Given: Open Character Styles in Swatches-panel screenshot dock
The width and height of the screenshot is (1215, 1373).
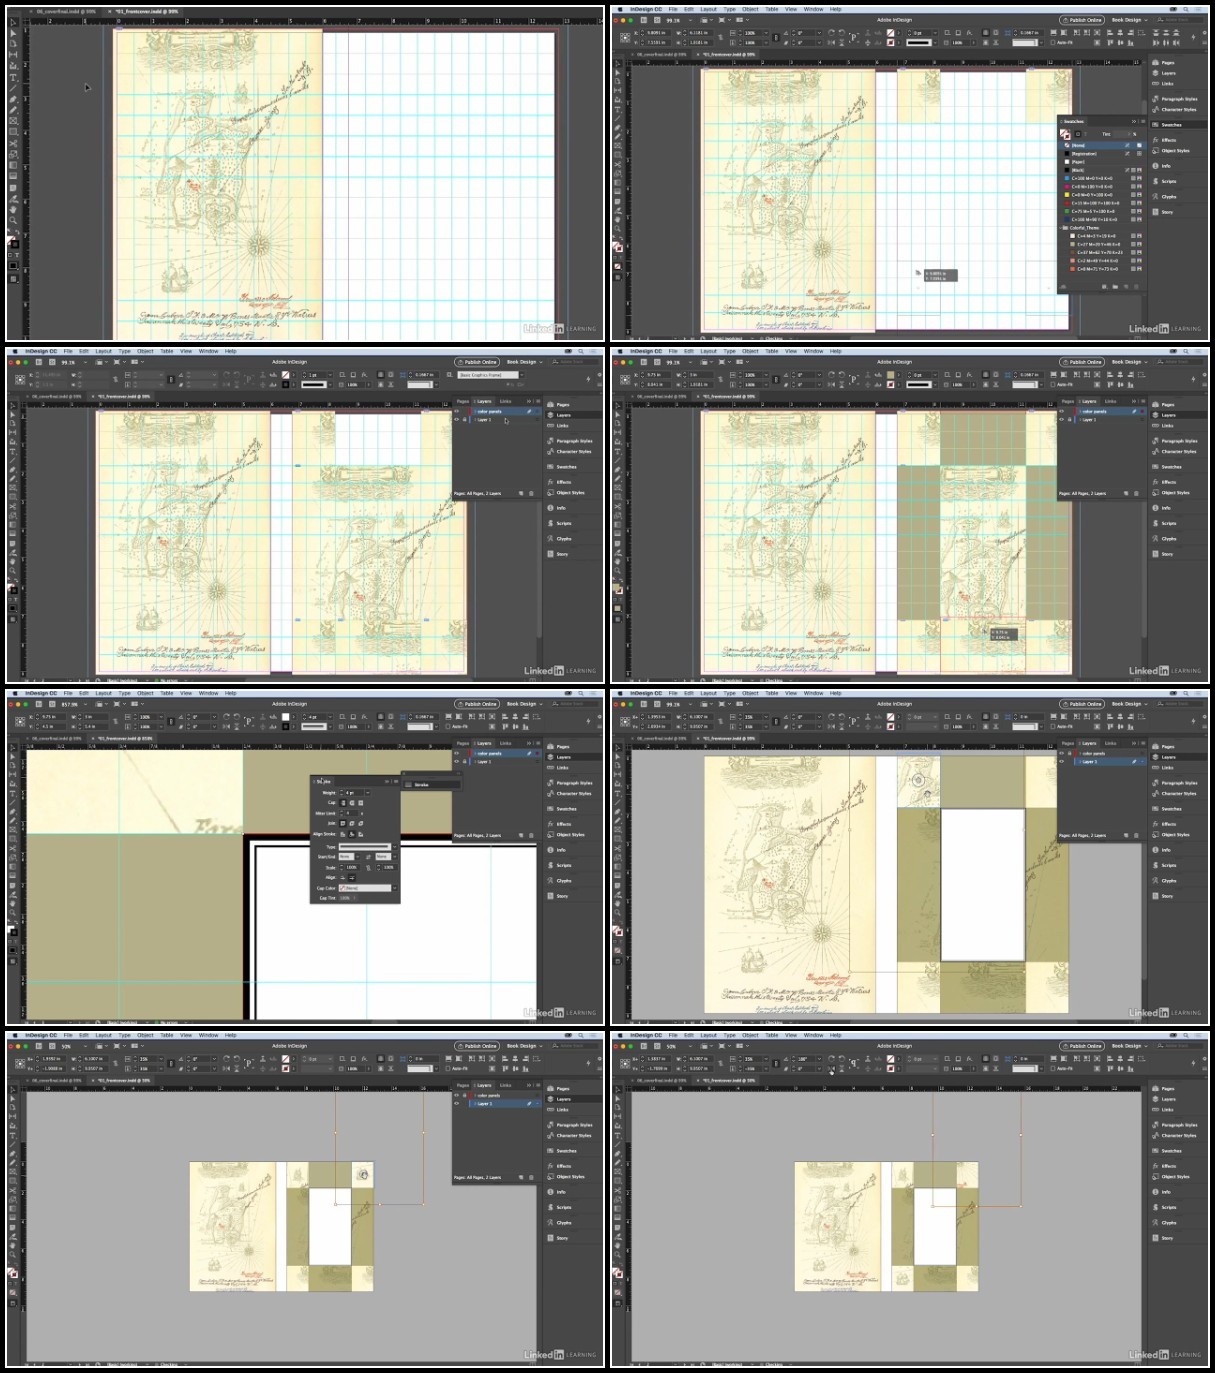Looking at the screenshot, I should [1176, 110].
